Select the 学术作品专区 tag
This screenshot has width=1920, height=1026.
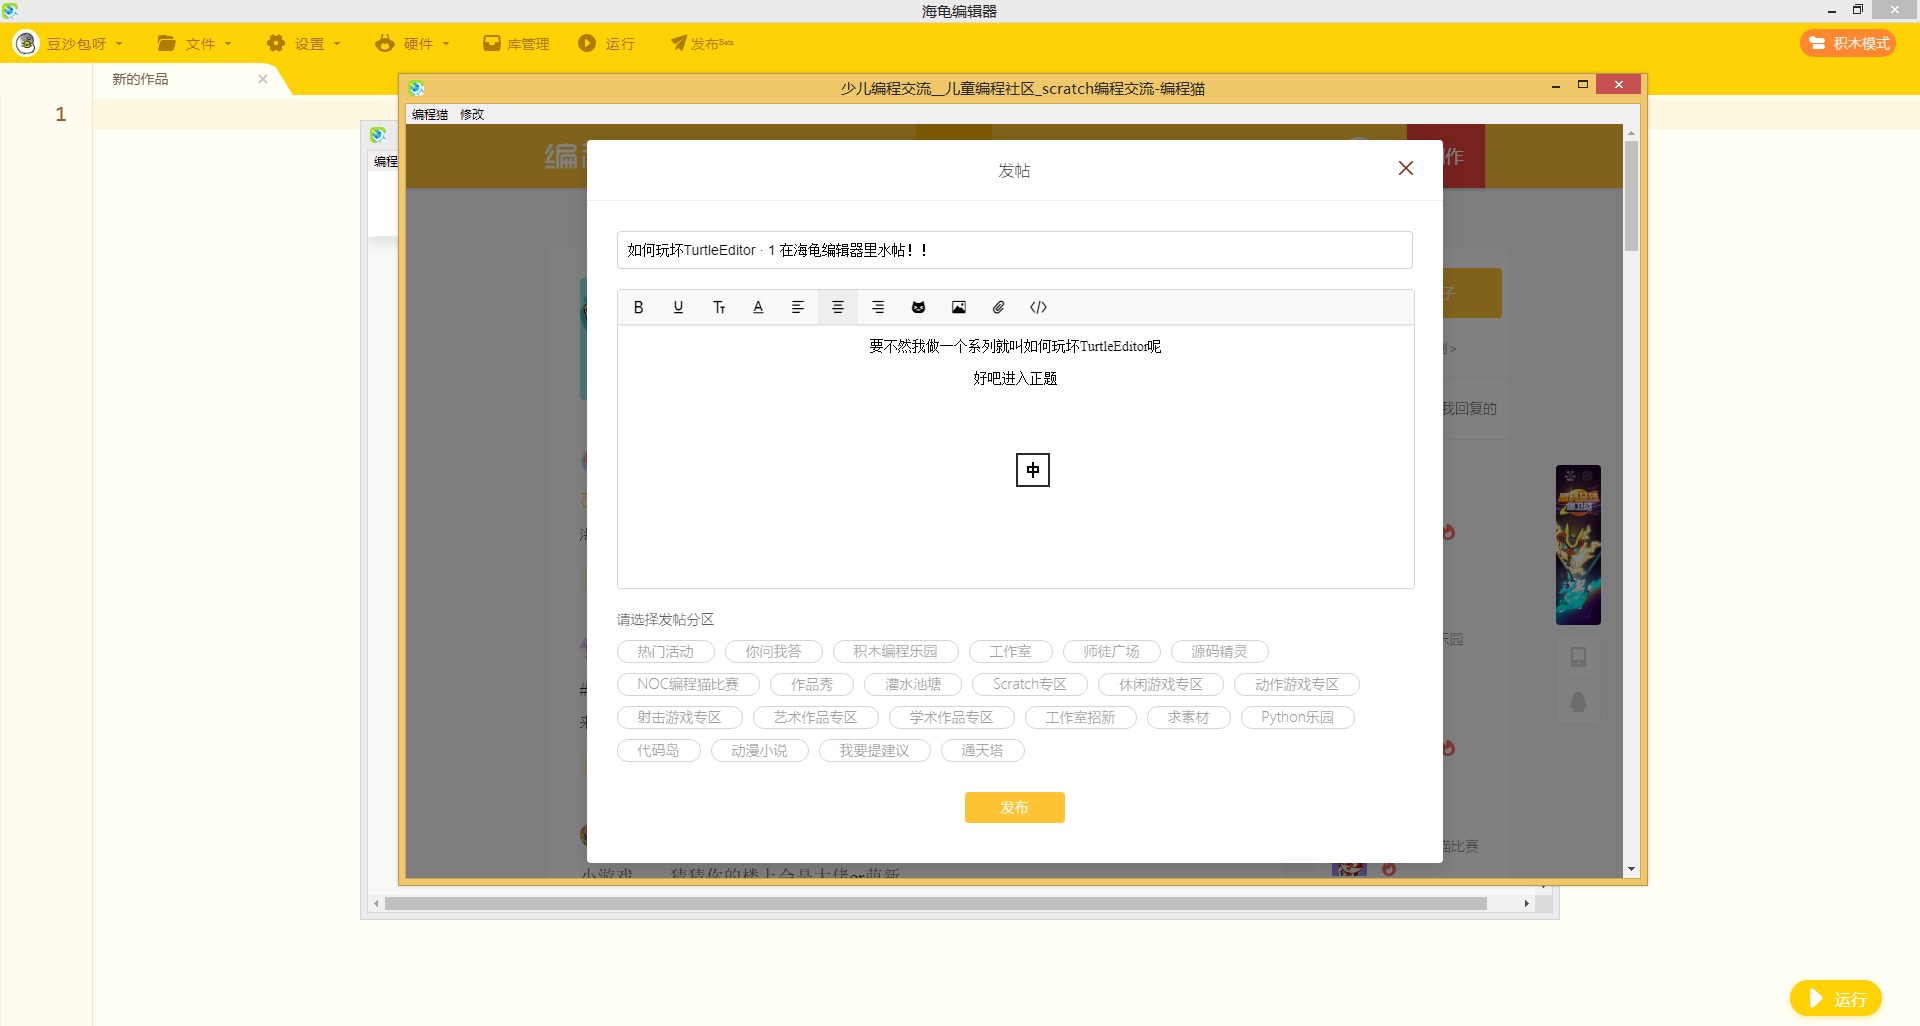(x=952, y=718)
